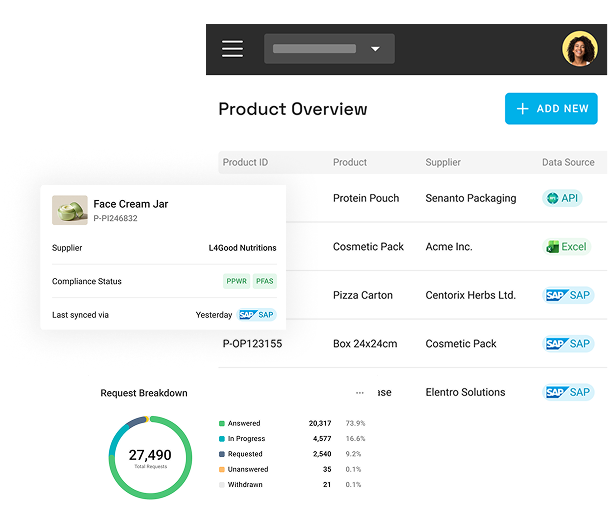Expand the header dropdown selector
Viewport: 608px width, 514px height.
(329, 49)
